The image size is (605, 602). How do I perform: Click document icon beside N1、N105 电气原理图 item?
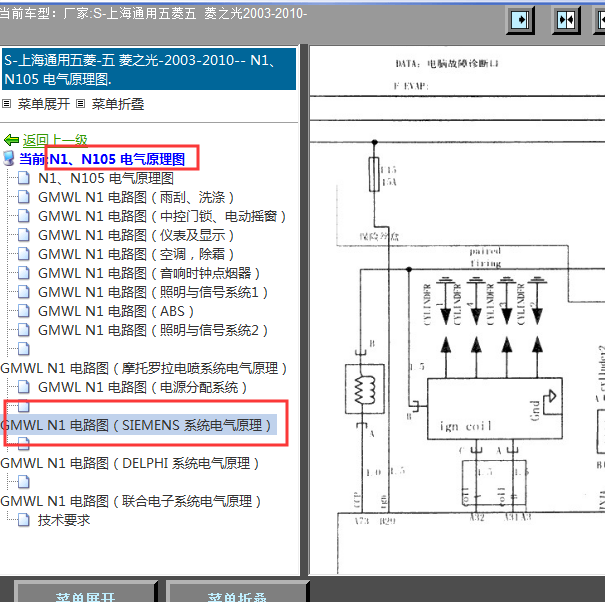[24, 178]
